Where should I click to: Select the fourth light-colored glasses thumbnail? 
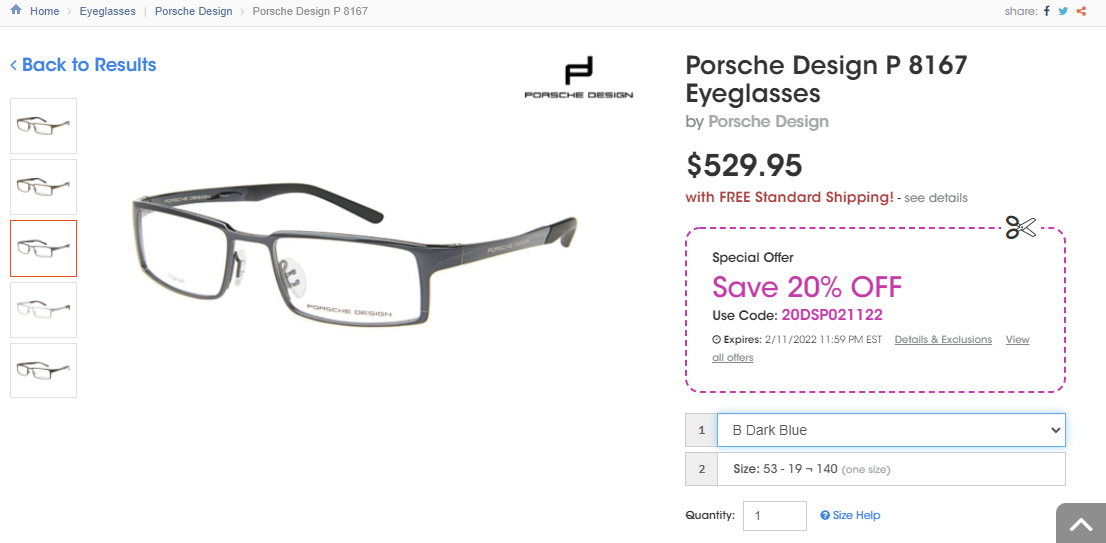[x=43, y=310]
